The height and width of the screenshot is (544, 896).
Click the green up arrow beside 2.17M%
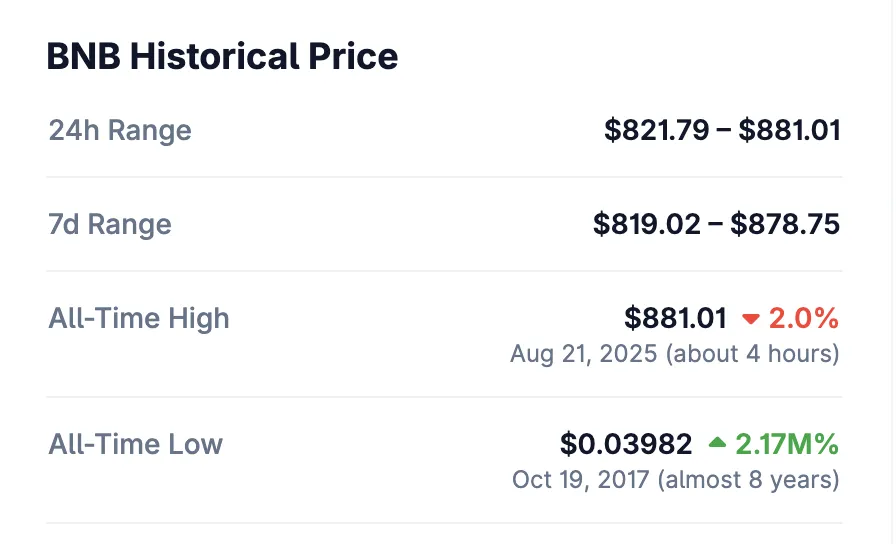click(x=718, y=443)
